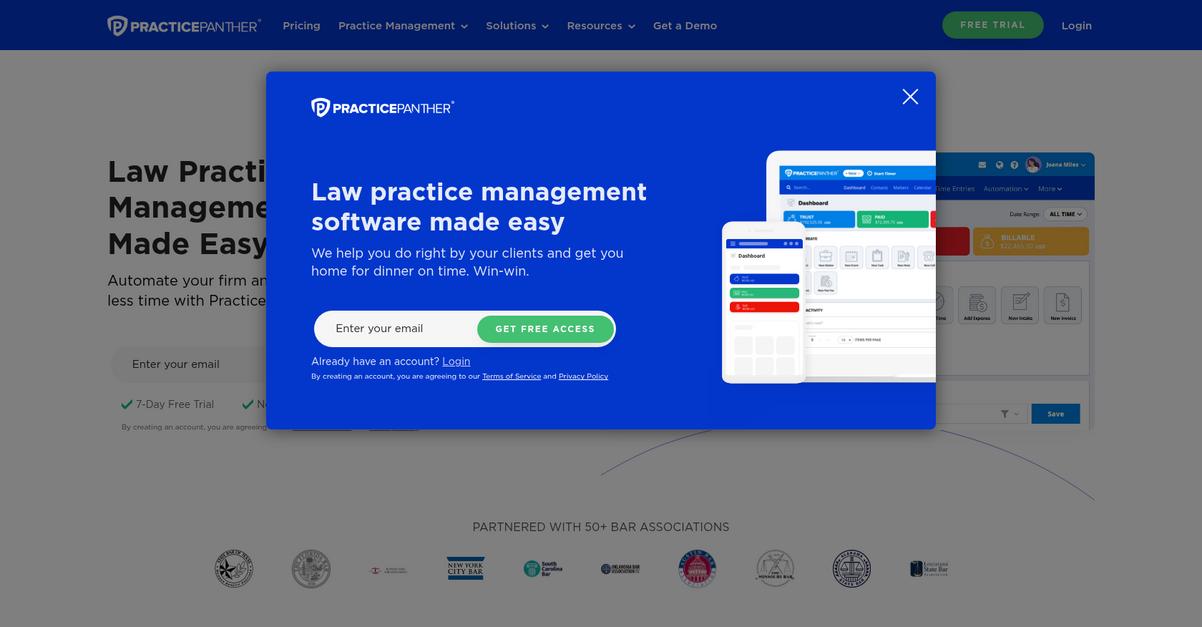1202x627 pixels.
Task: Click the South Carolina Bar logo
Action: (543, 568)
